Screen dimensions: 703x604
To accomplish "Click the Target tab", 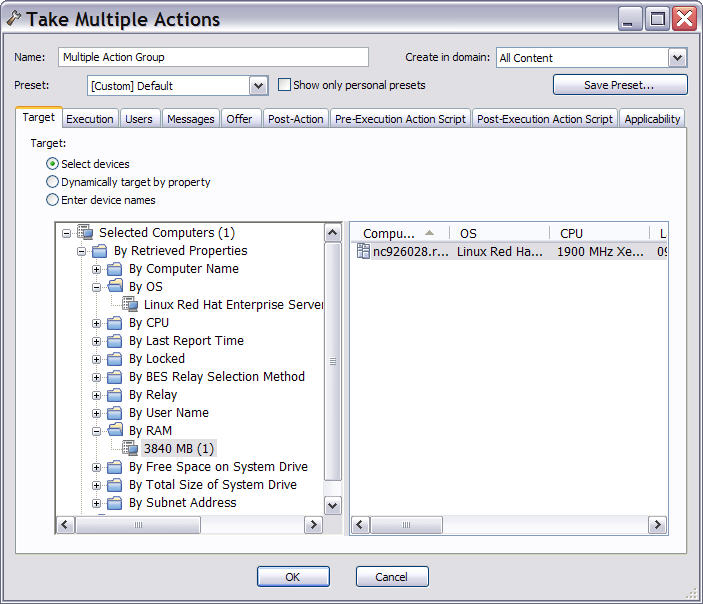I will coord(39,117).
